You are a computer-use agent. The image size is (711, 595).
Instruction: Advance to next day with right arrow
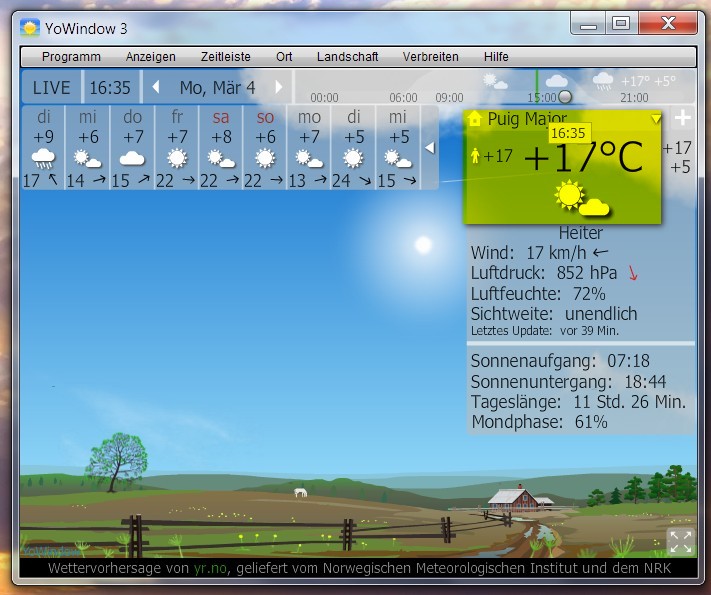pos(279,88)
